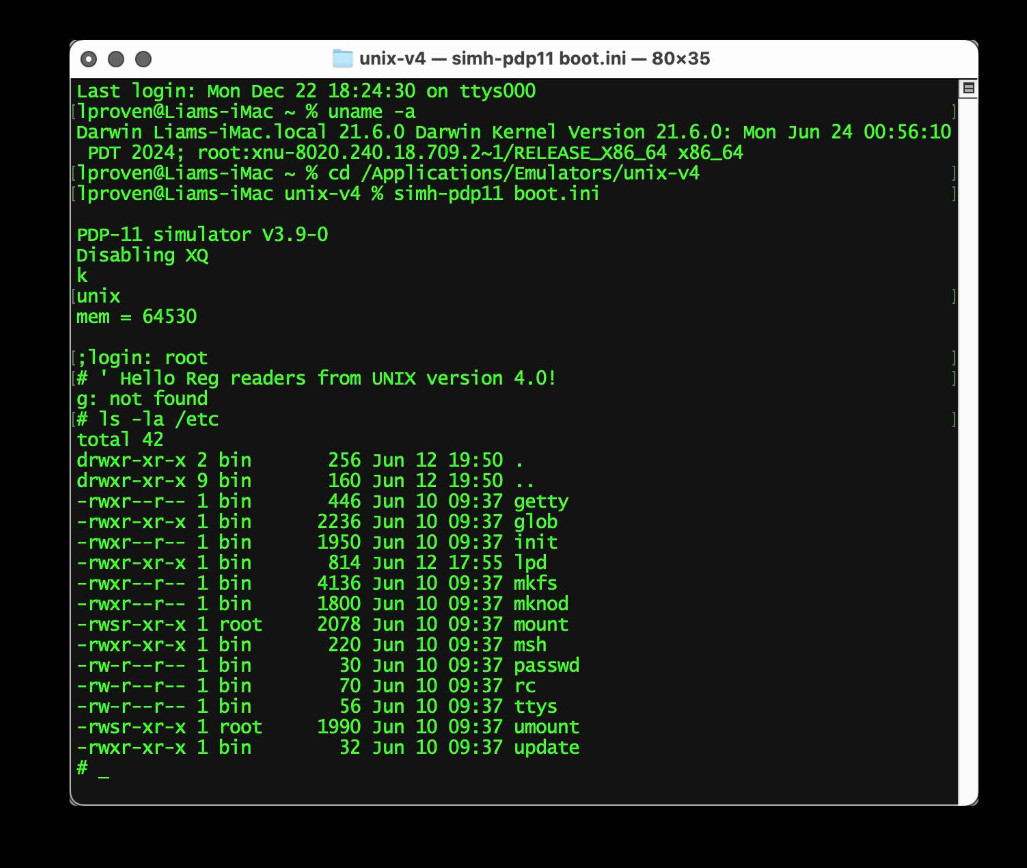Screen dimensions: 1027x868
Task: Click the 'PDP-11 simulator V3.9-0' line
Action: coord(202,235)
